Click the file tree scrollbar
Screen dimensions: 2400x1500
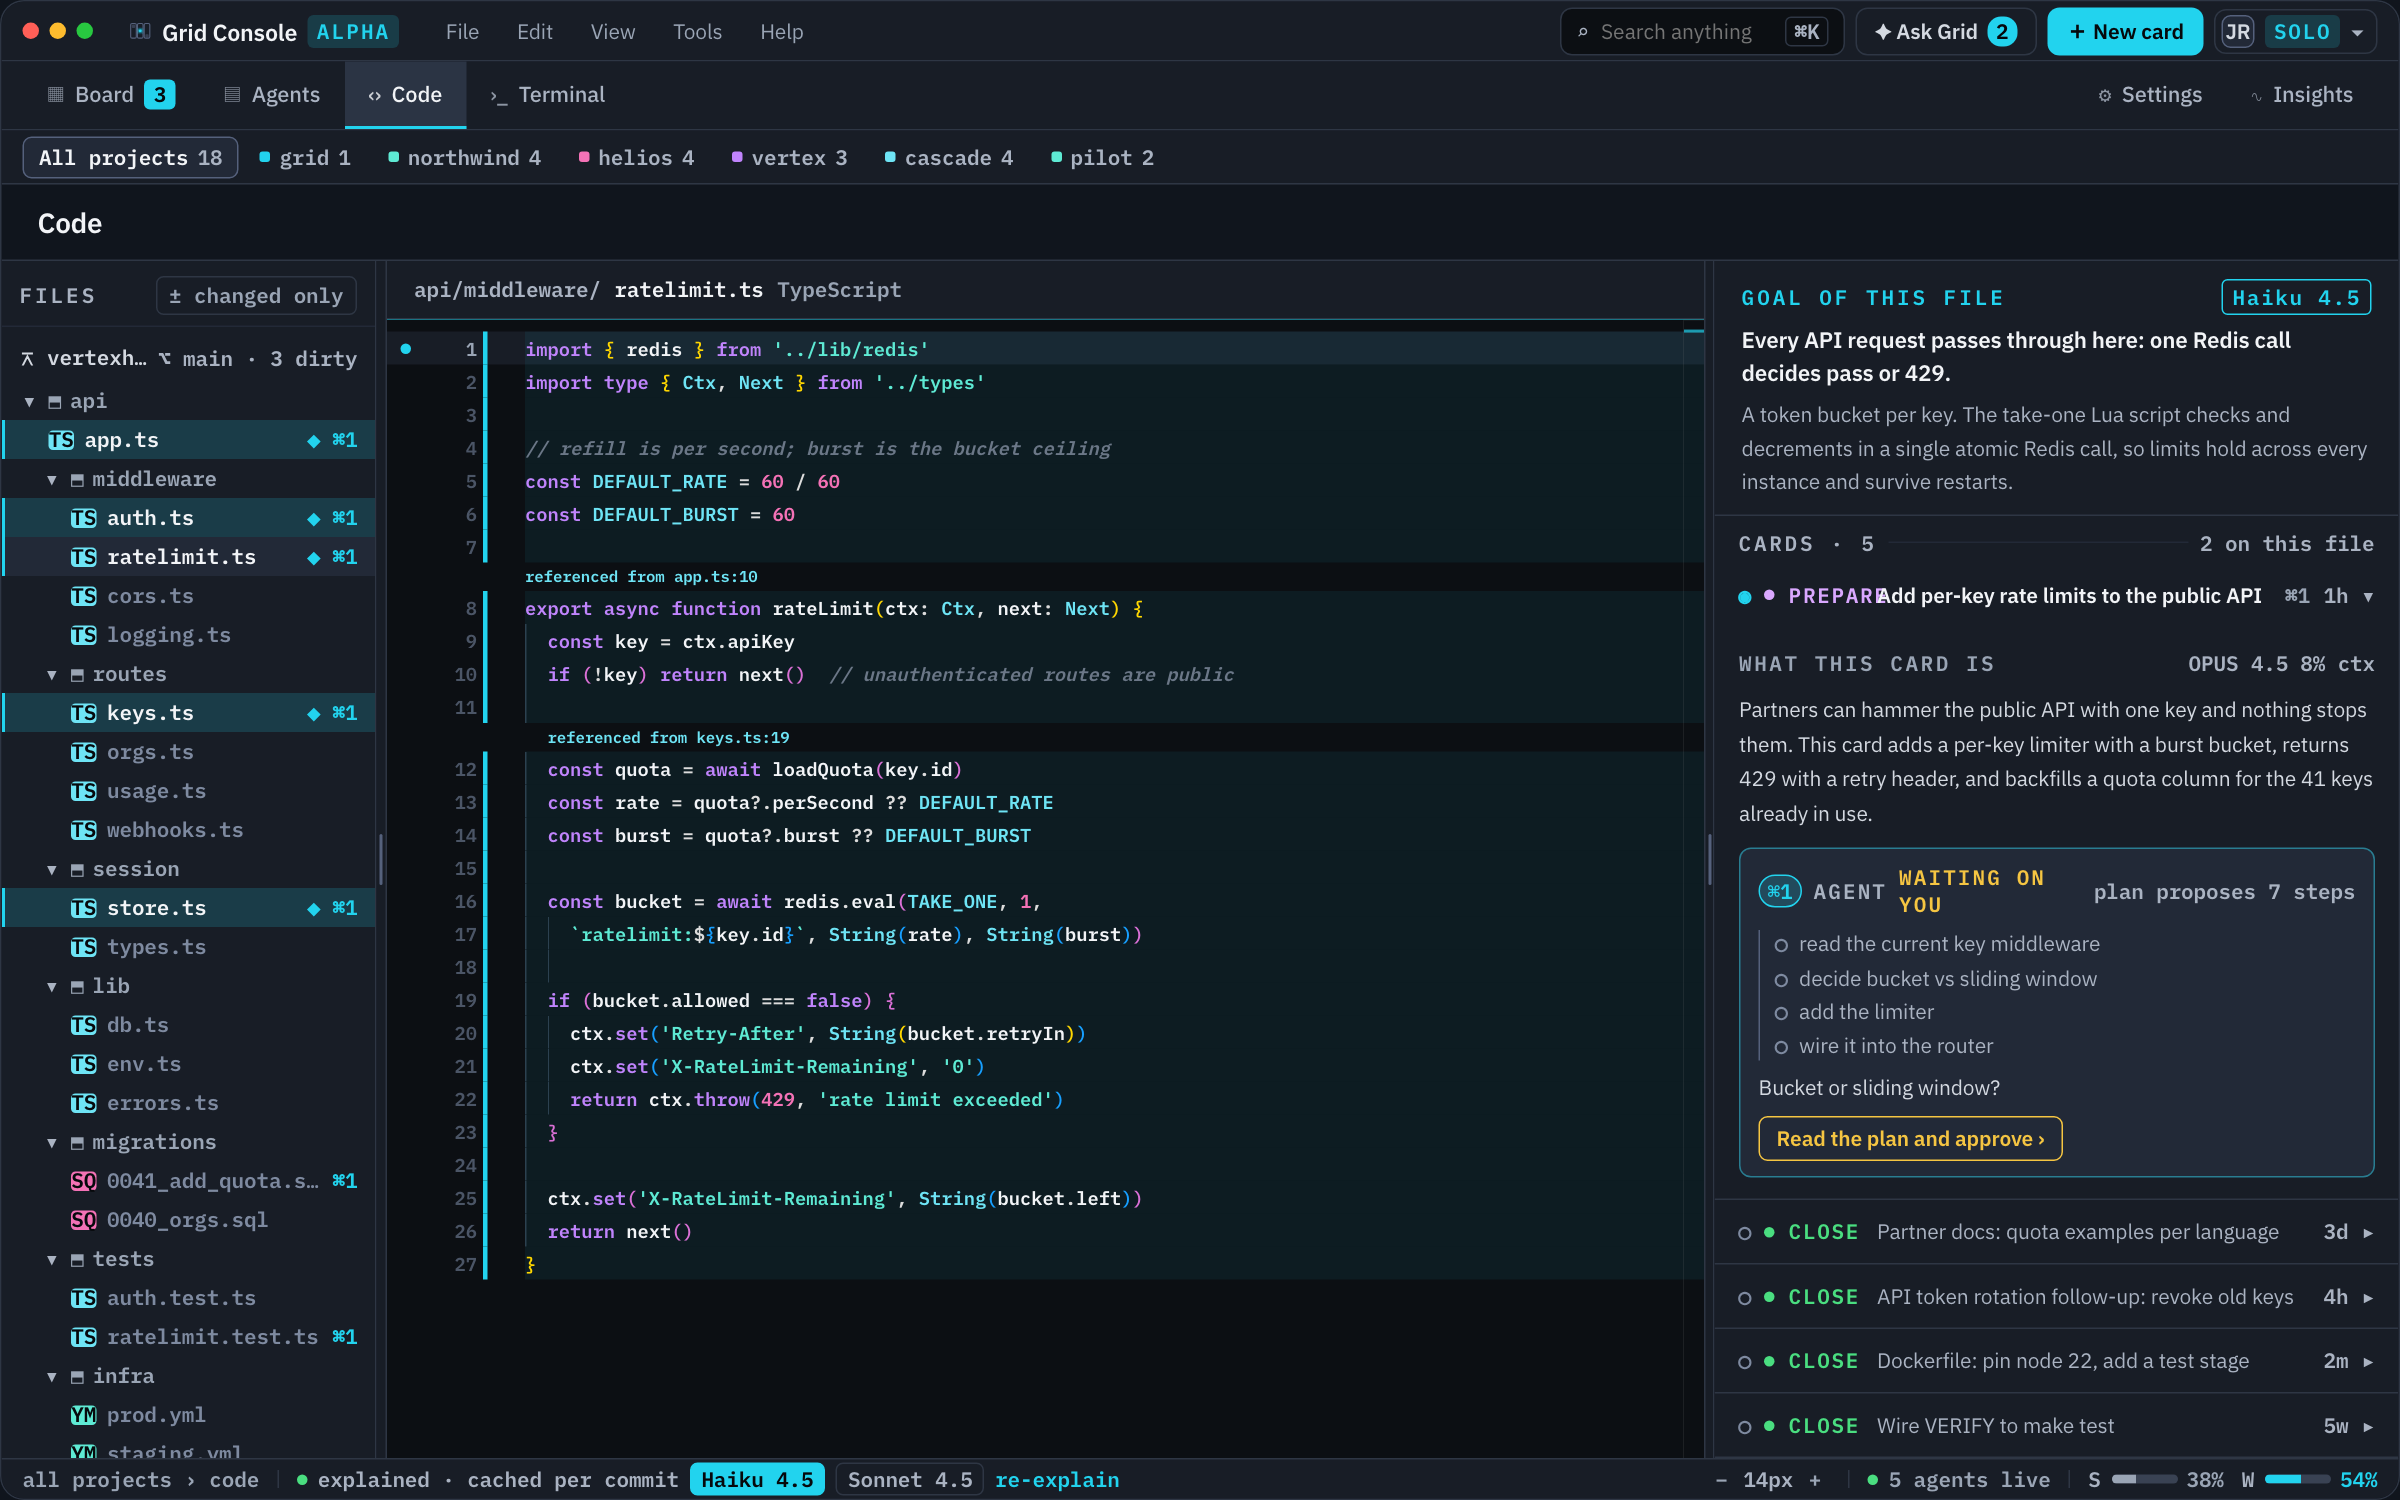pos(381,860)
